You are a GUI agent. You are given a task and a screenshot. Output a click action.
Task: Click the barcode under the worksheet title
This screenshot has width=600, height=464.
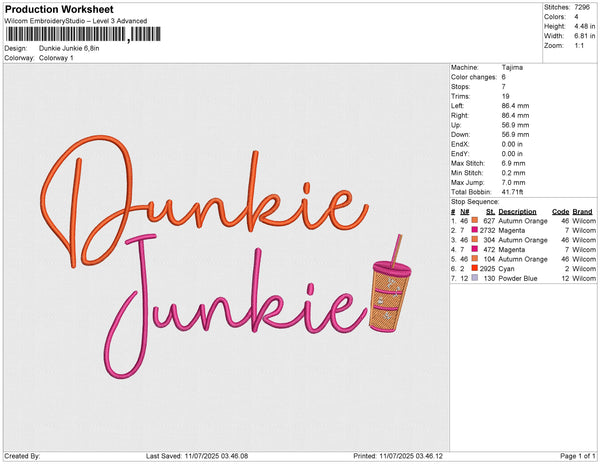(x=83, y=34)
